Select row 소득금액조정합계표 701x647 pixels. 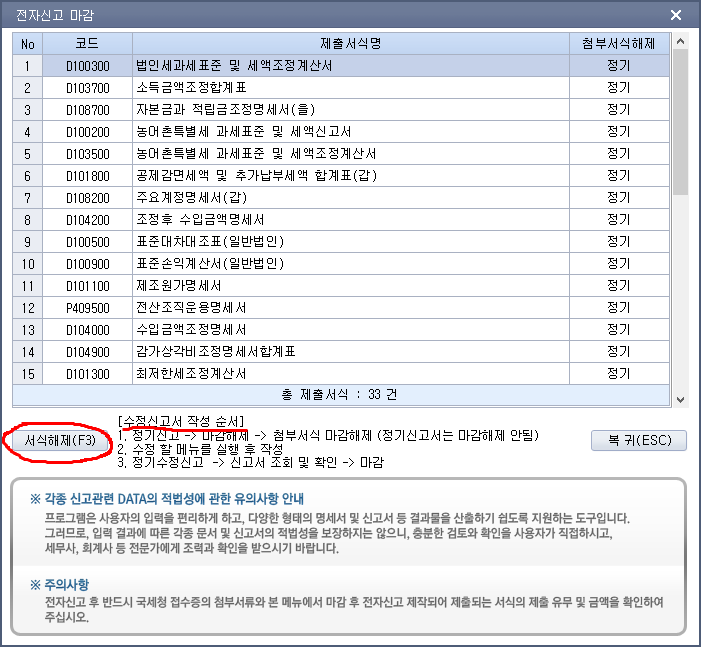tap(341, 88)
